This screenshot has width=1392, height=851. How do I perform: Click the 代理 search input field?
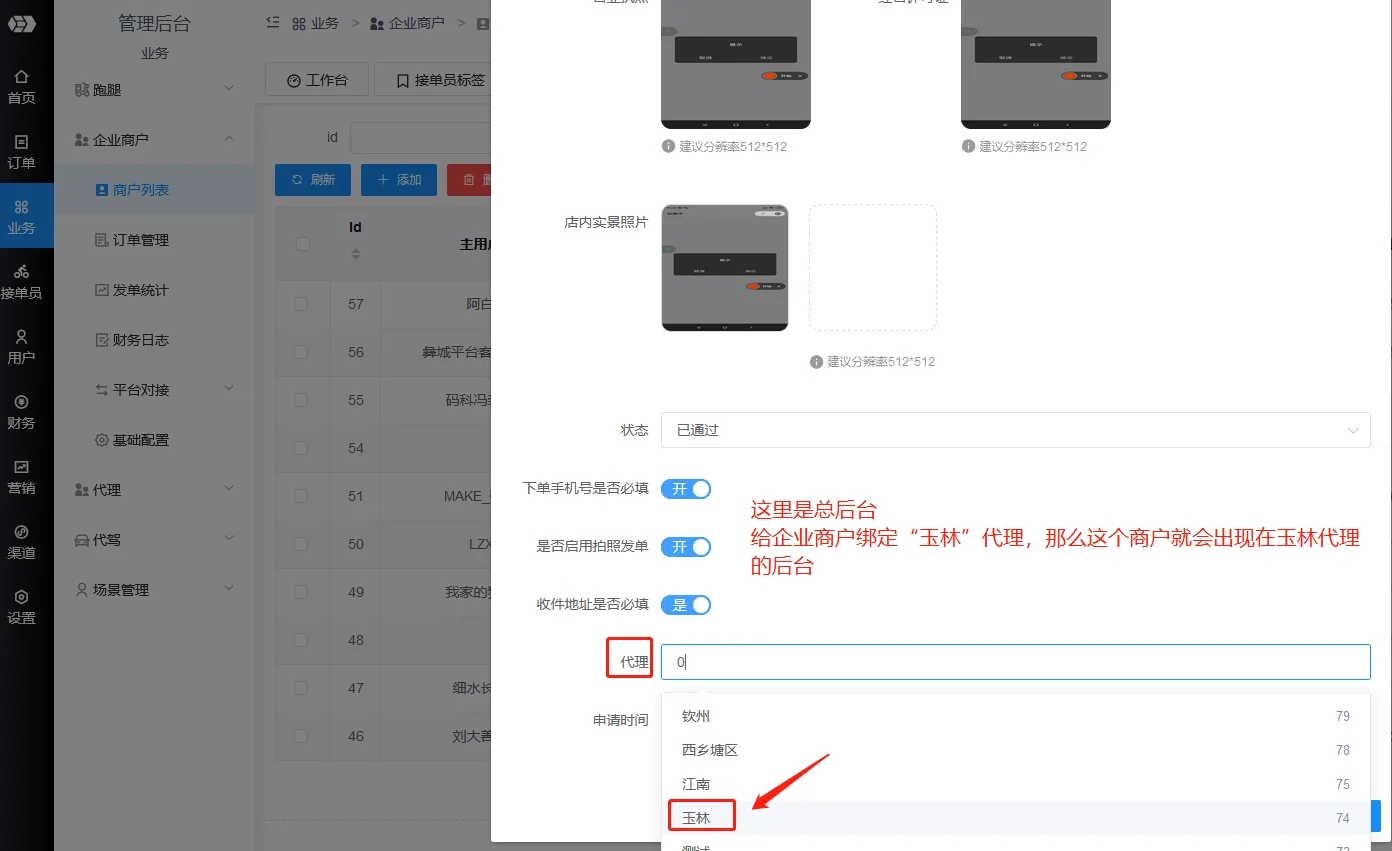tap(1015, 662)
